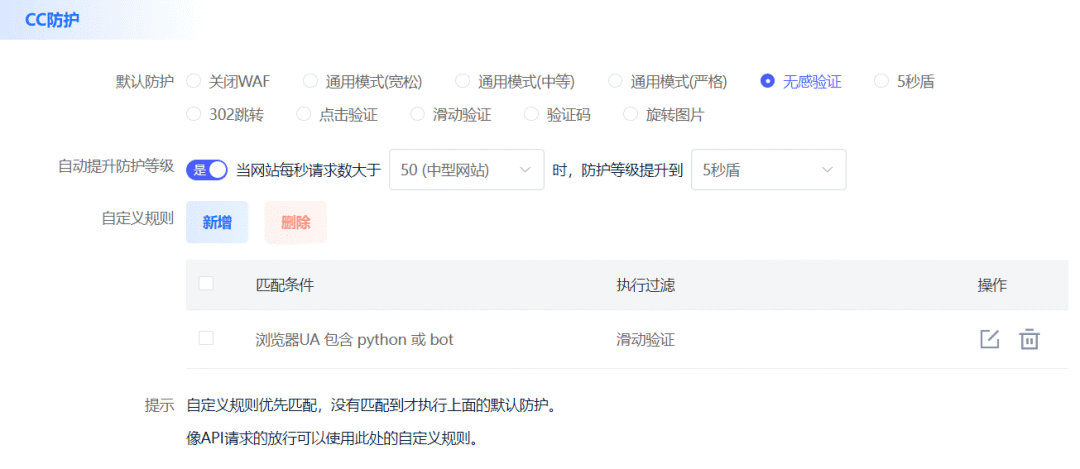Click the 新增 button
This screenshot has height=469, width=1080.
click(x=217, y=222)
